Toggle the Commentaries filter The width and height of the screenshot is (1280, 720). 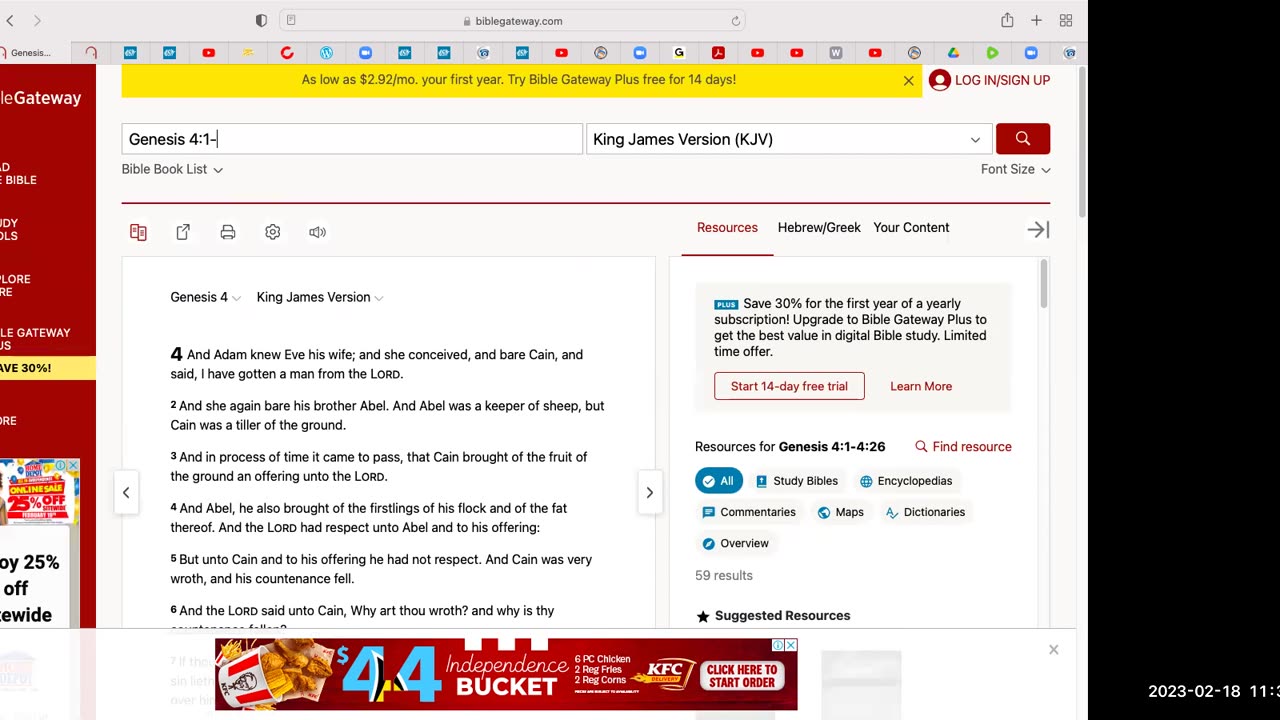[749, 512]
